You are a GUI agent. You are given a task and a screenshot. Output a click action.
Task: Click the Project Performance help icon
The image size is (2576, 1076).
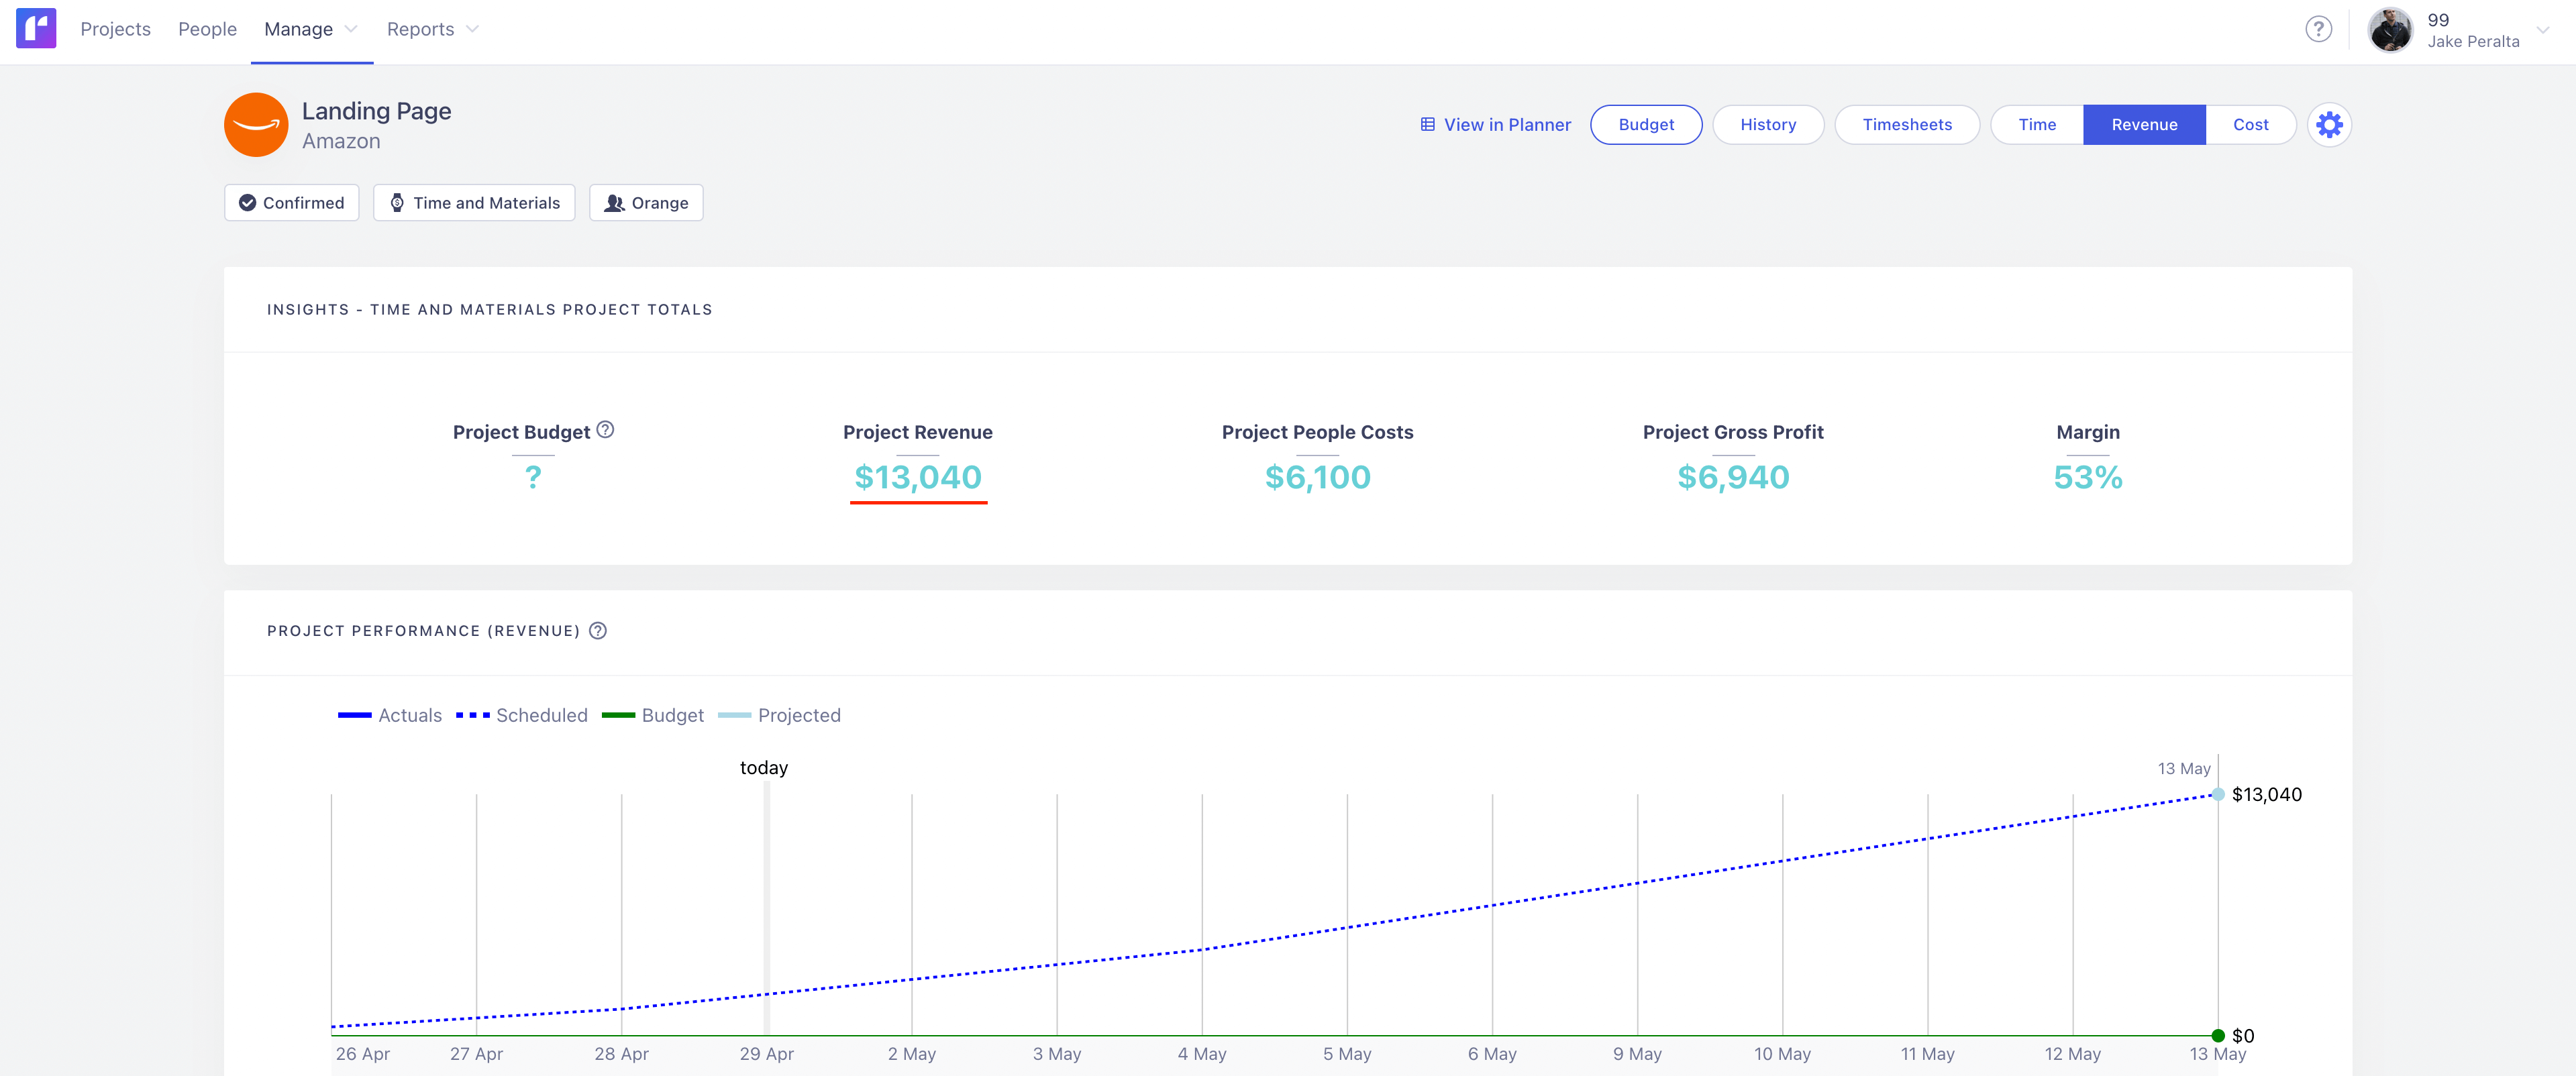tap(597, 631)
